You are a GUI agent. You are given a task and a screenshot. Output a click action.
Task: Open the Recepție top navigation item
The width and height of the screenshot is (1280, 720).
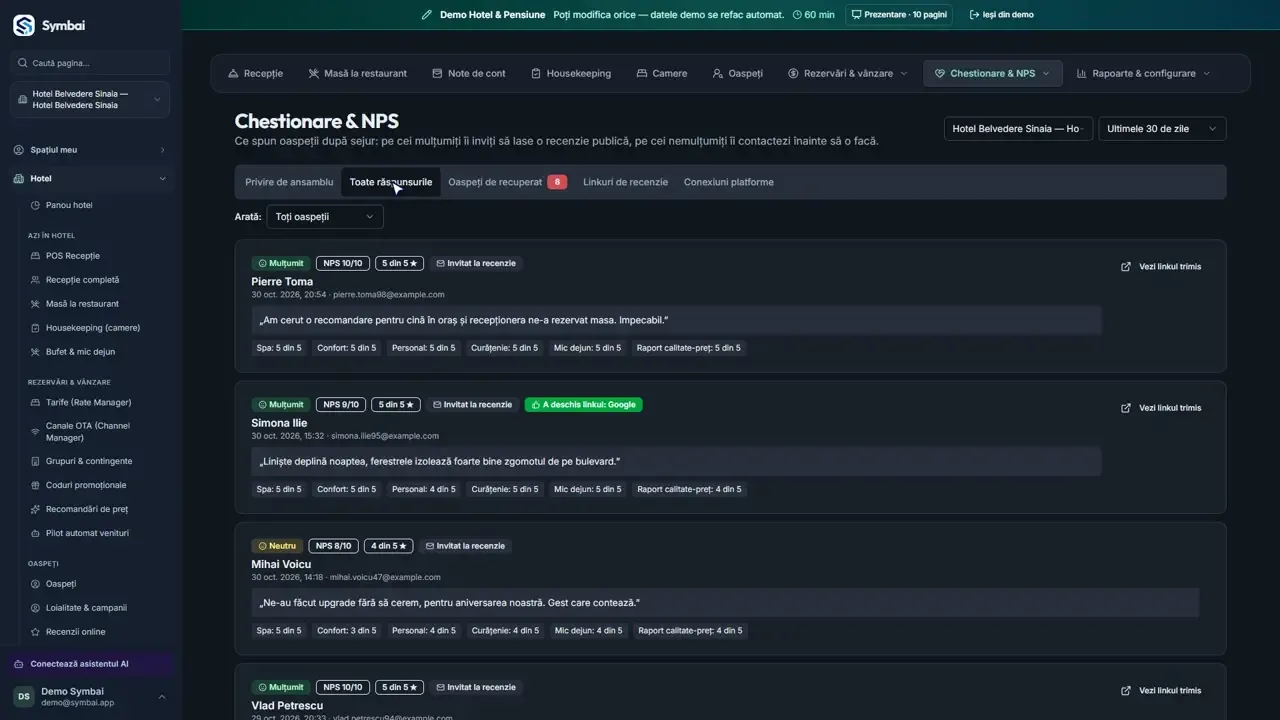tap(255, 73)
